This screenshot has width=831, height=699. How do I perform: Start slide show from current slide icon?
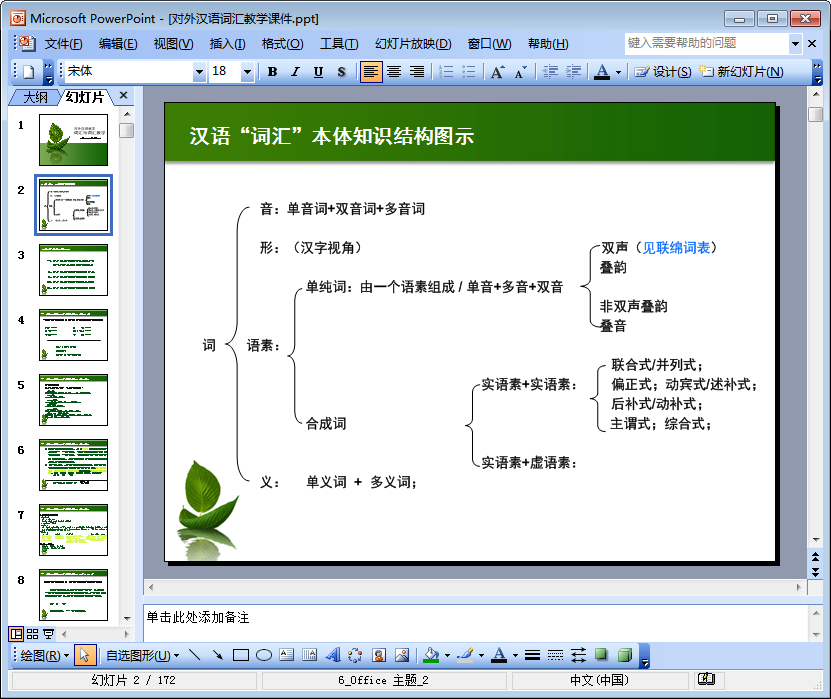[48, 634]
